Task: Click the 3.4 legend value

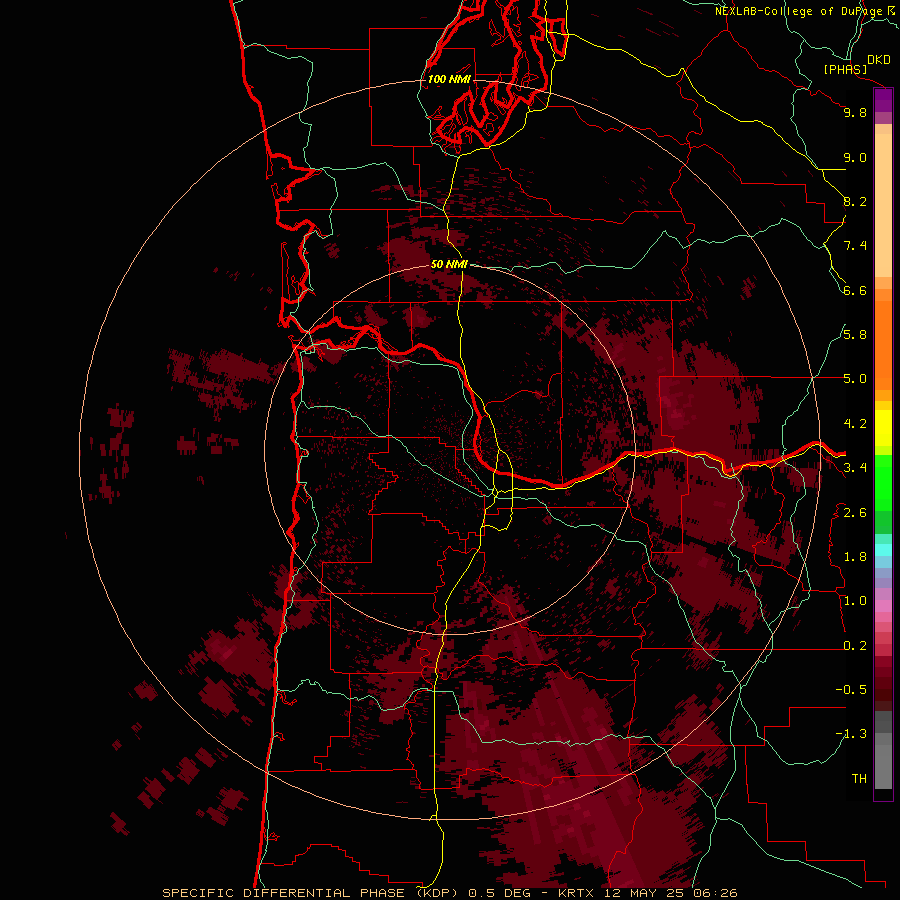Action: [x=855, y=468]
